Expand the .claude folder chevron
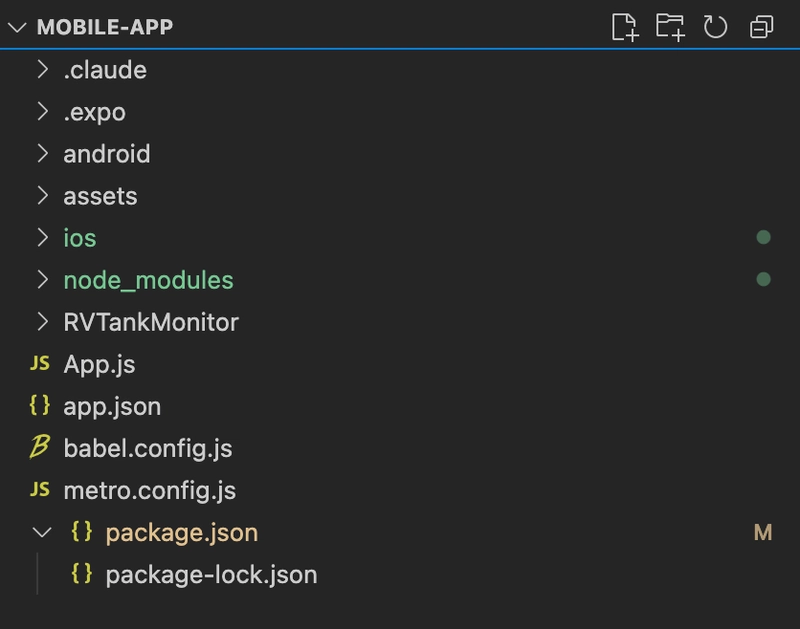The height and width of the screenshot is (629, 800). [42, 70]
